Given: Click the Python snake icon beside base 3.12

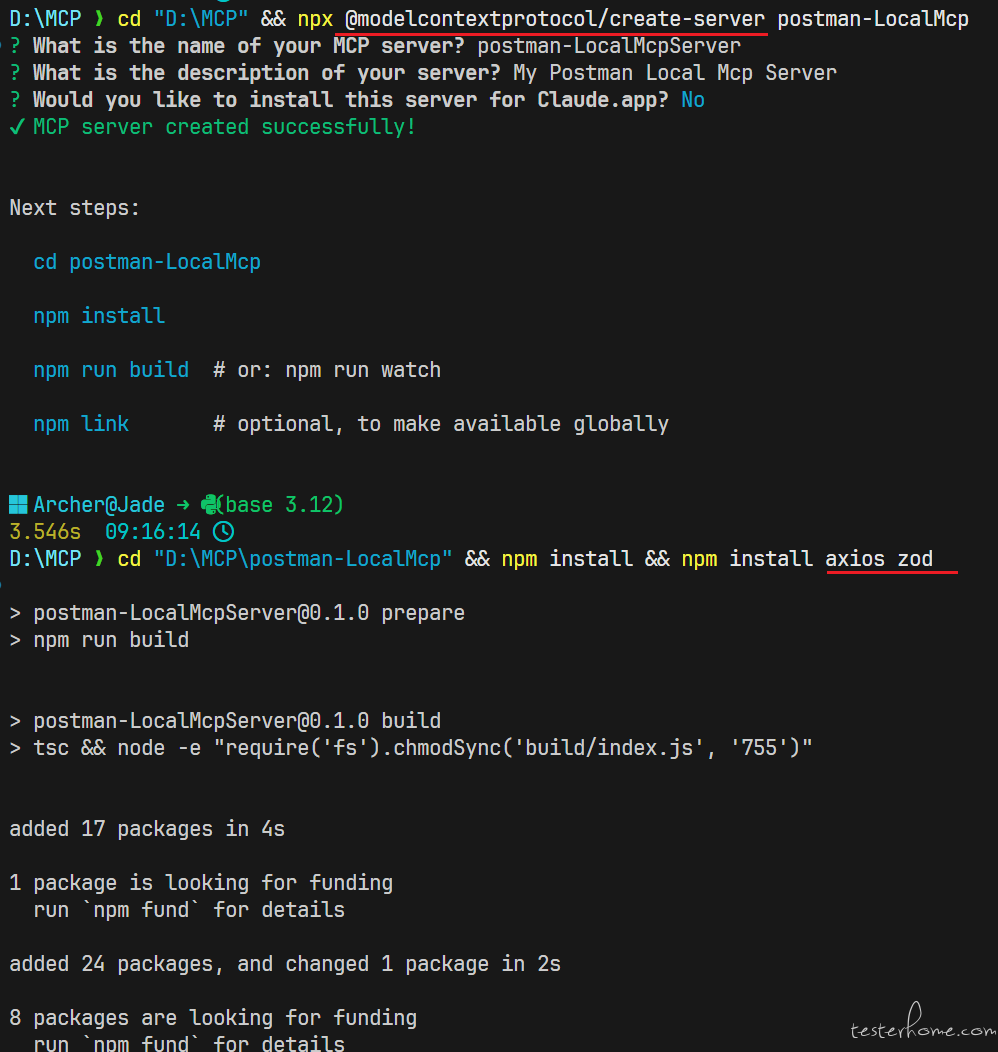Looking at the screenshot, I should pyautogui.click(x=211, y=505).
